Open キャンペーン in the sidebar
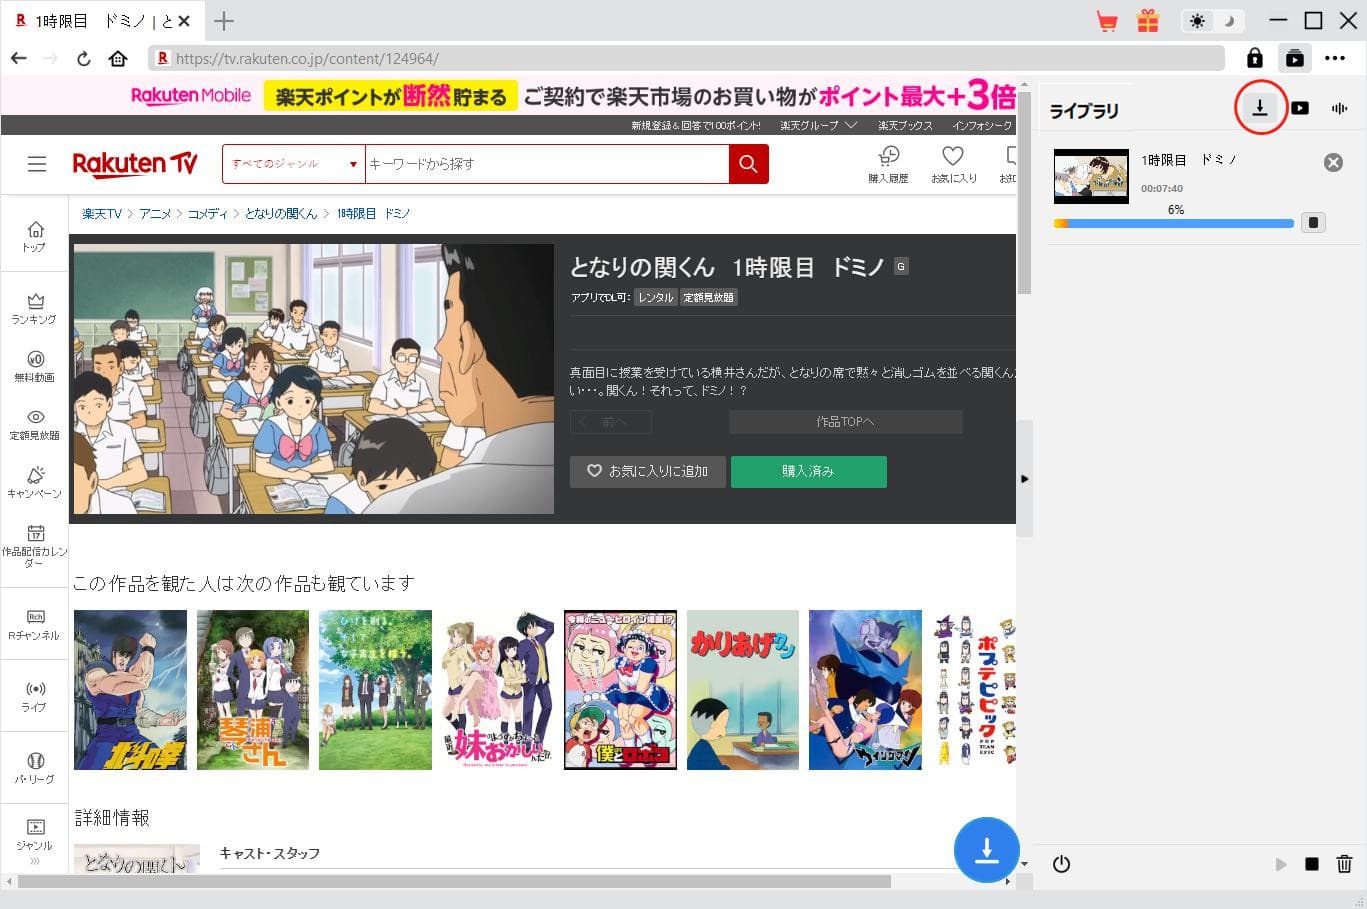Screen dimensions: 1367x909 (x=35, y=483)
